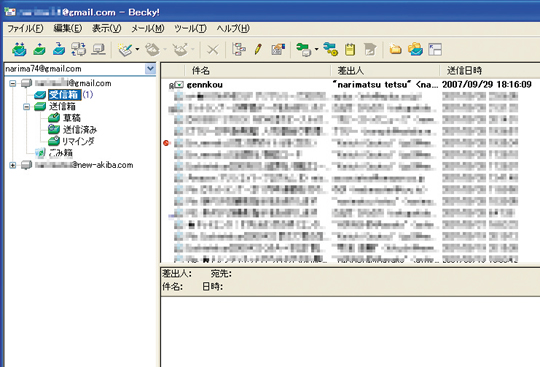Image resolution: width=540 pixels, height=367 pixels.
Task: Collapse the 送信箱 folder tree node
Action: point(27,106)
